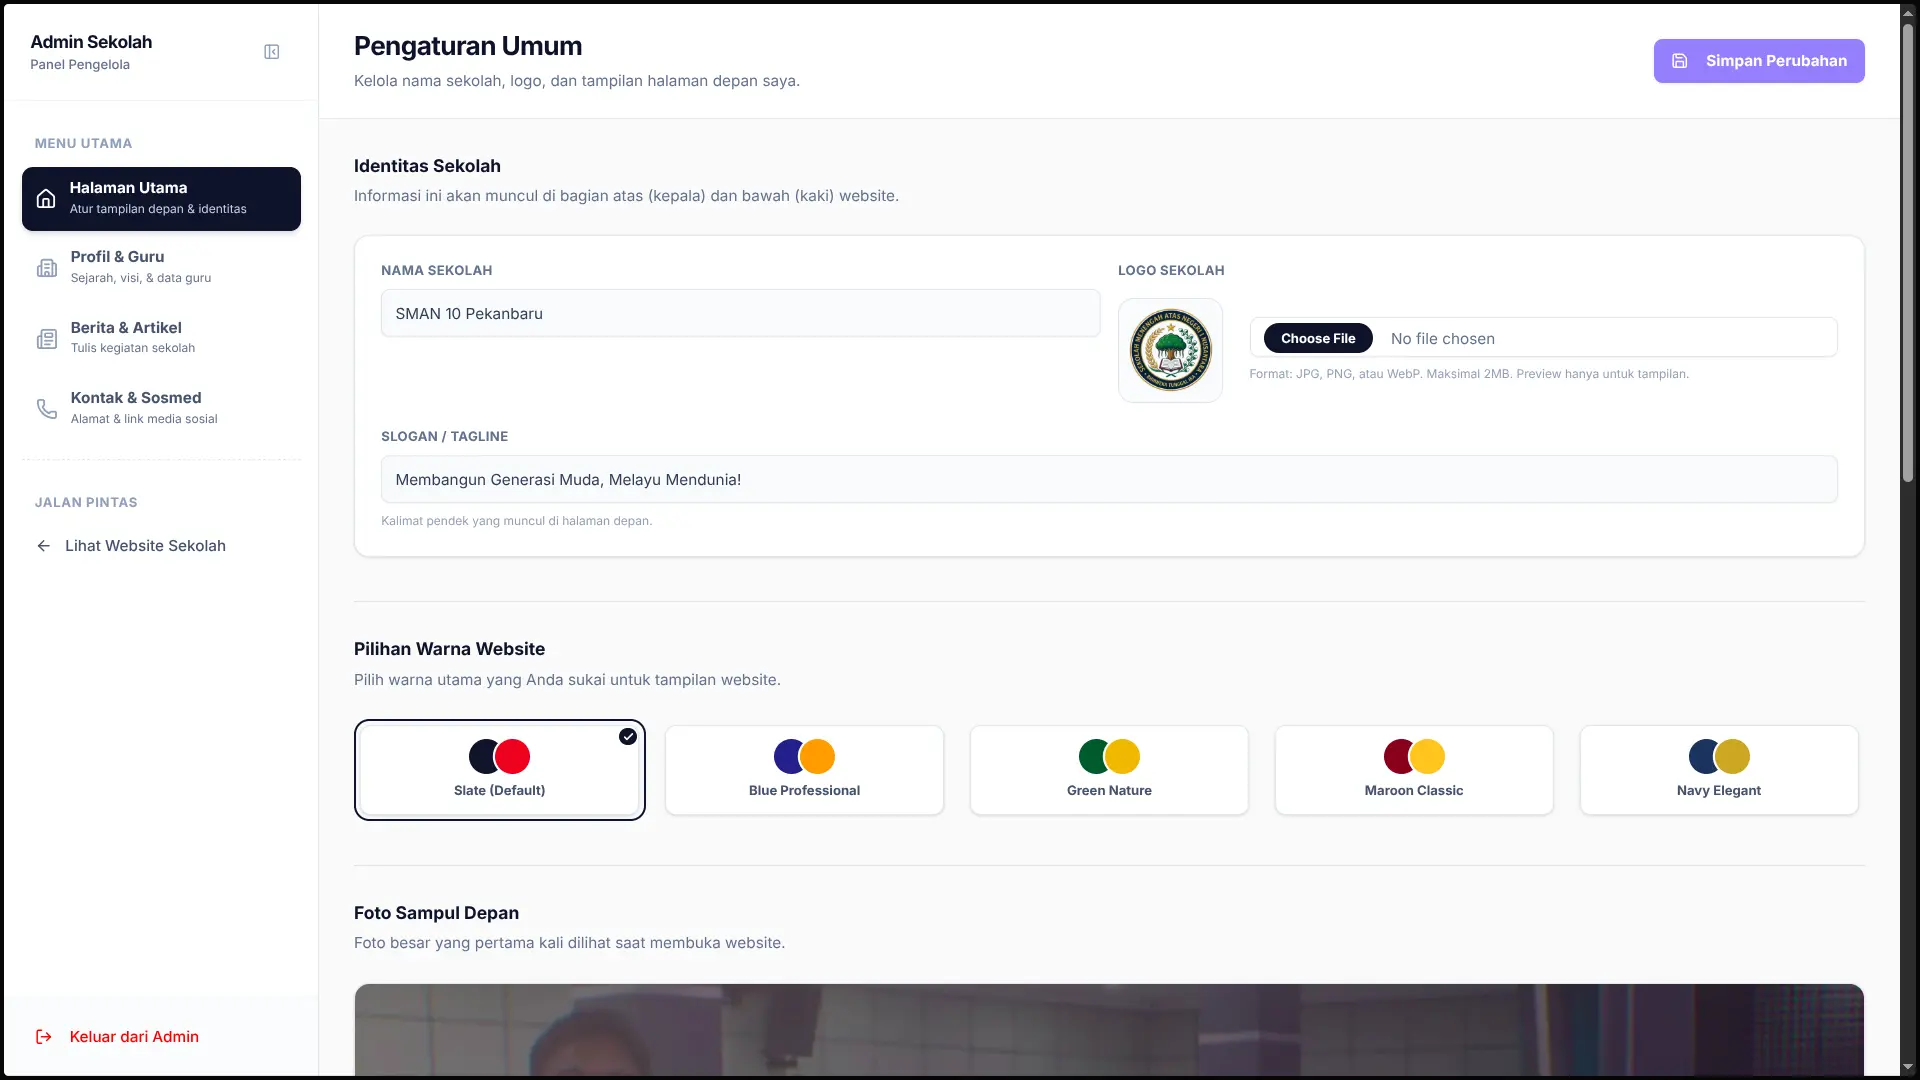This screenshot has width=1920, height=1080.
Task: Click the Slogan / Tagline input field
Action: tap(1109, 479)
